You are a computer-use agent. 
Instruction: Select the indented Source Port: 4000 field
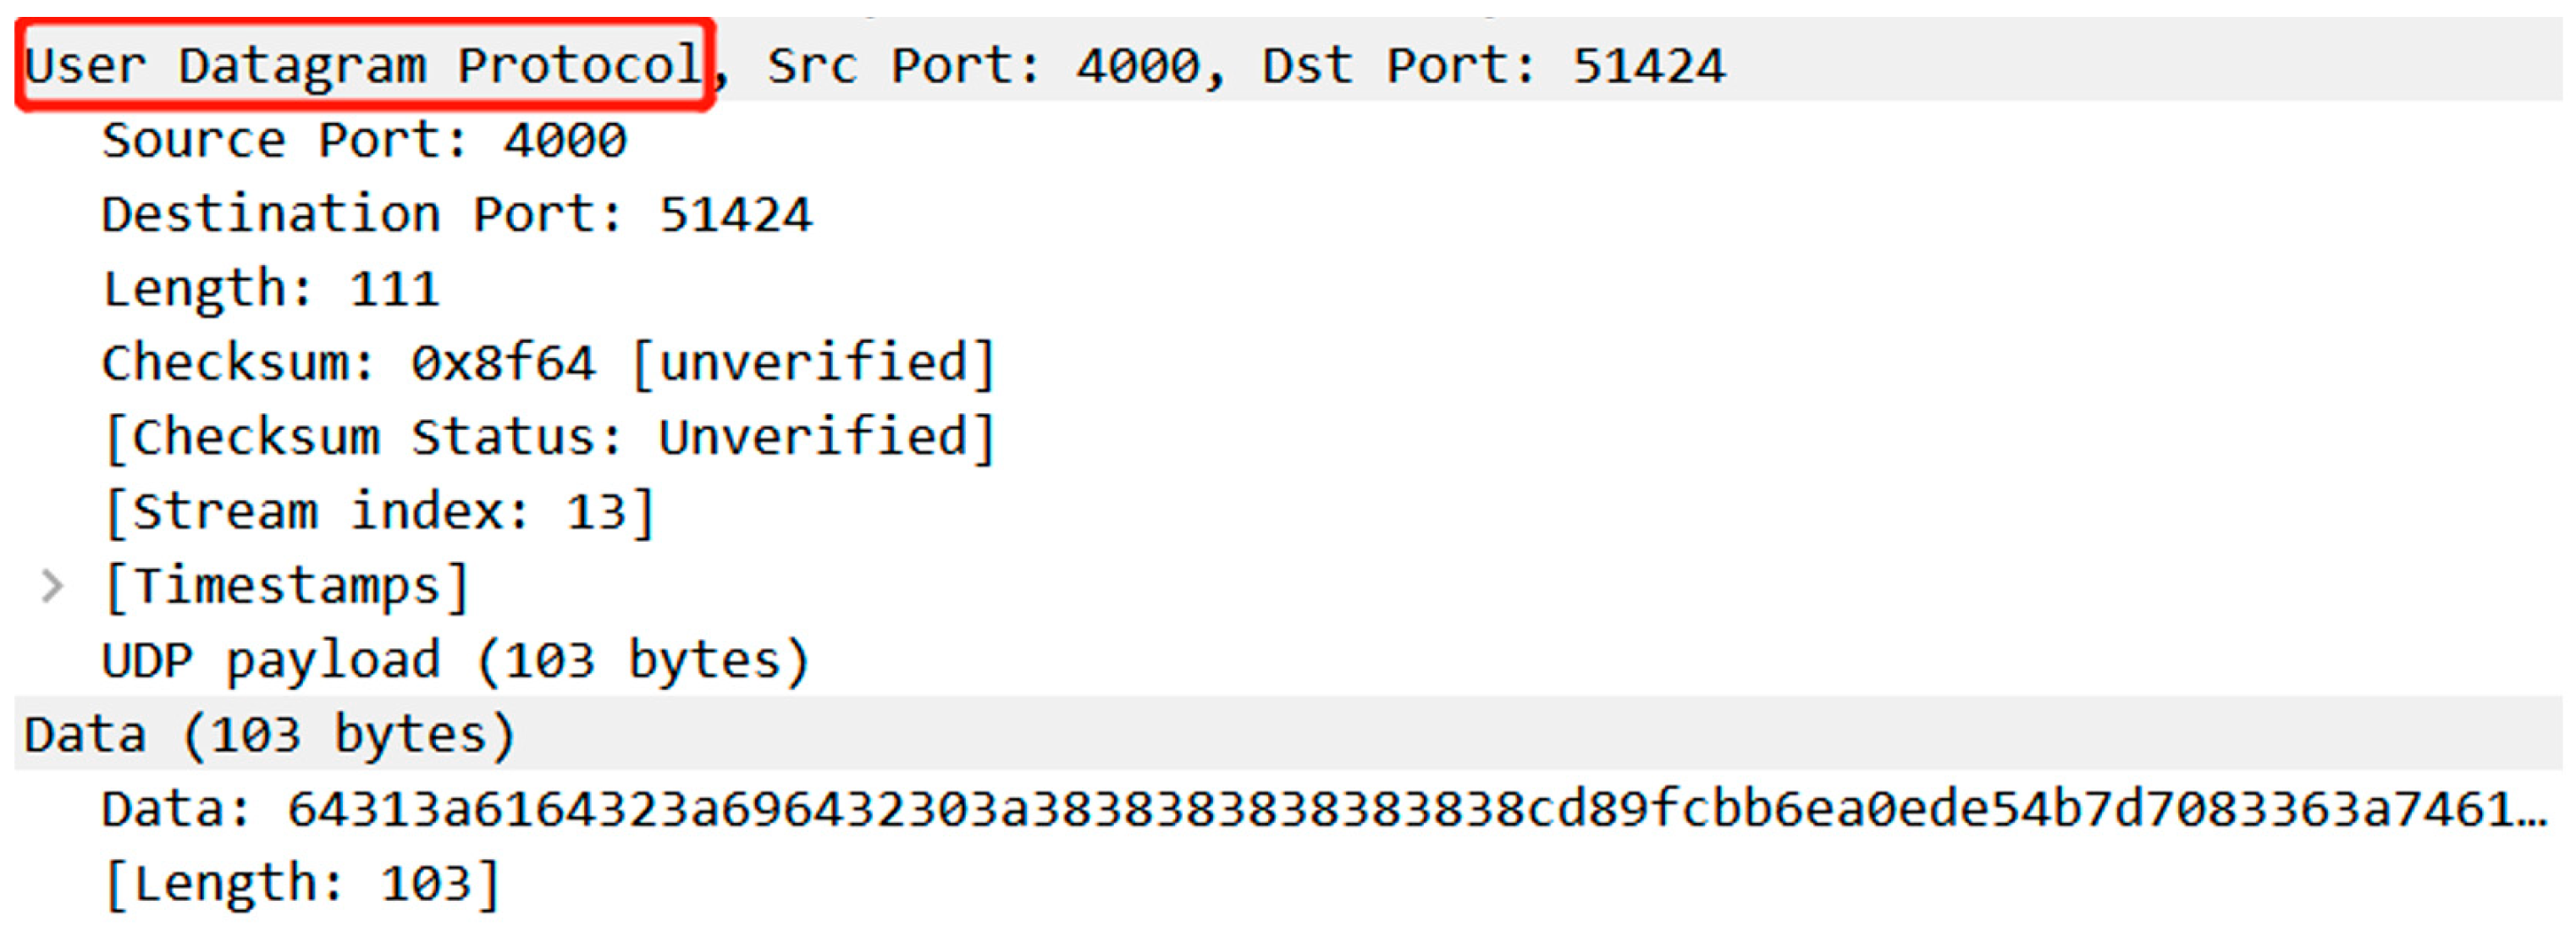click(364, 140)
